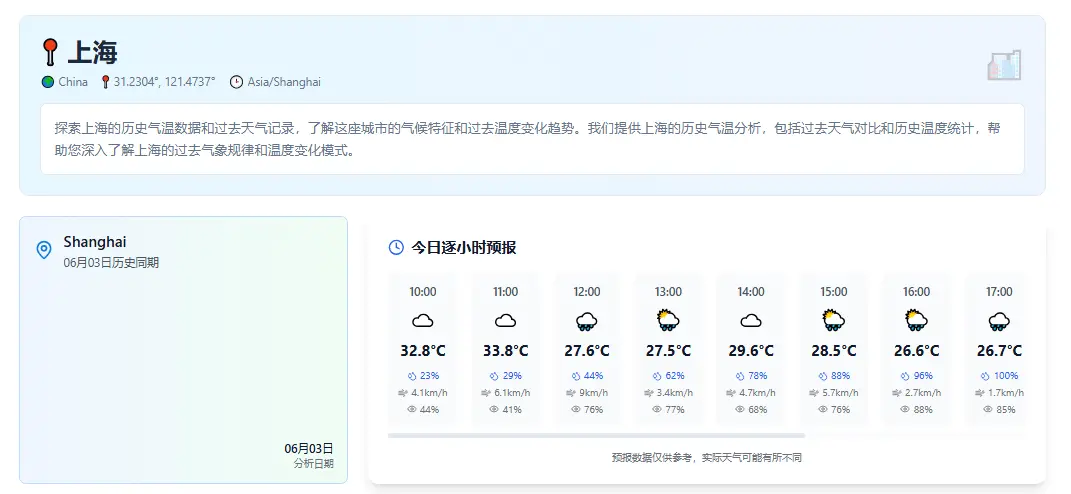Image resolution: width=1071 pixels, height=494 pixels.
Task: Click the 27.6°C temperature value
Action: 587,351
